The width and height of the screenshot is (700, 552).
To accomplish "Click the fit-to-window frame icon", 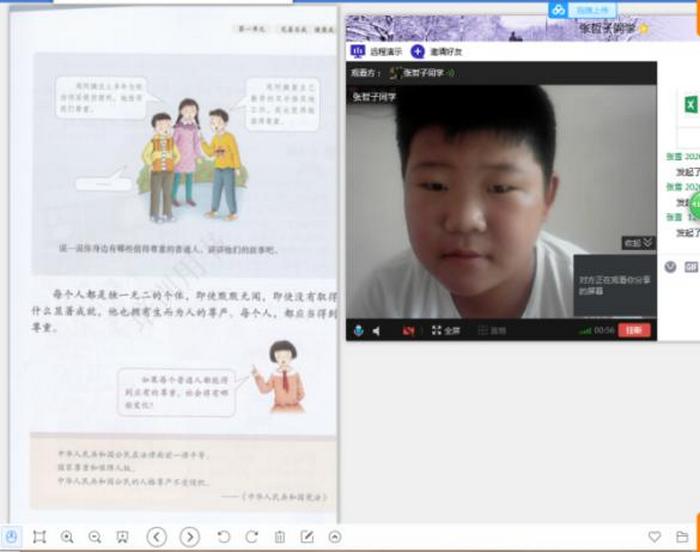I will pyautogui.click(x=39, y=537).
